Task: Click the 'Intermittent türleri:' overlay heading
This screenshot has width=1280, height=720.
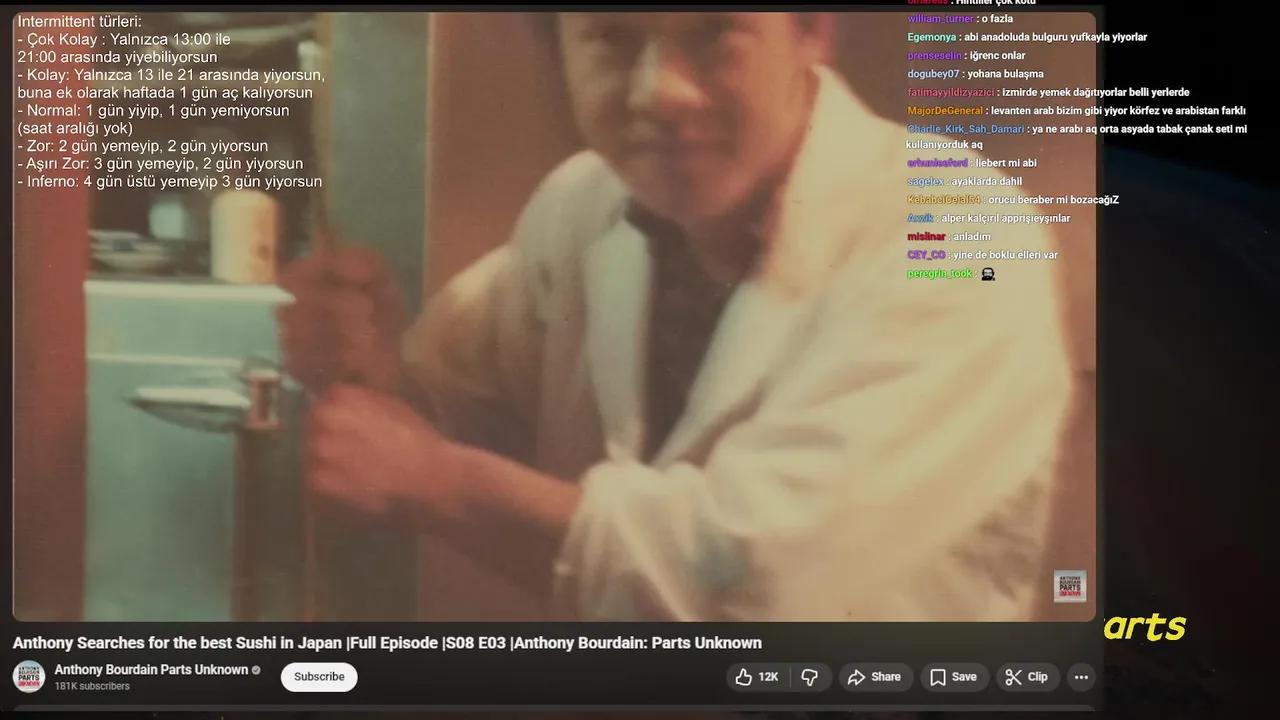Action: (80, 21)
